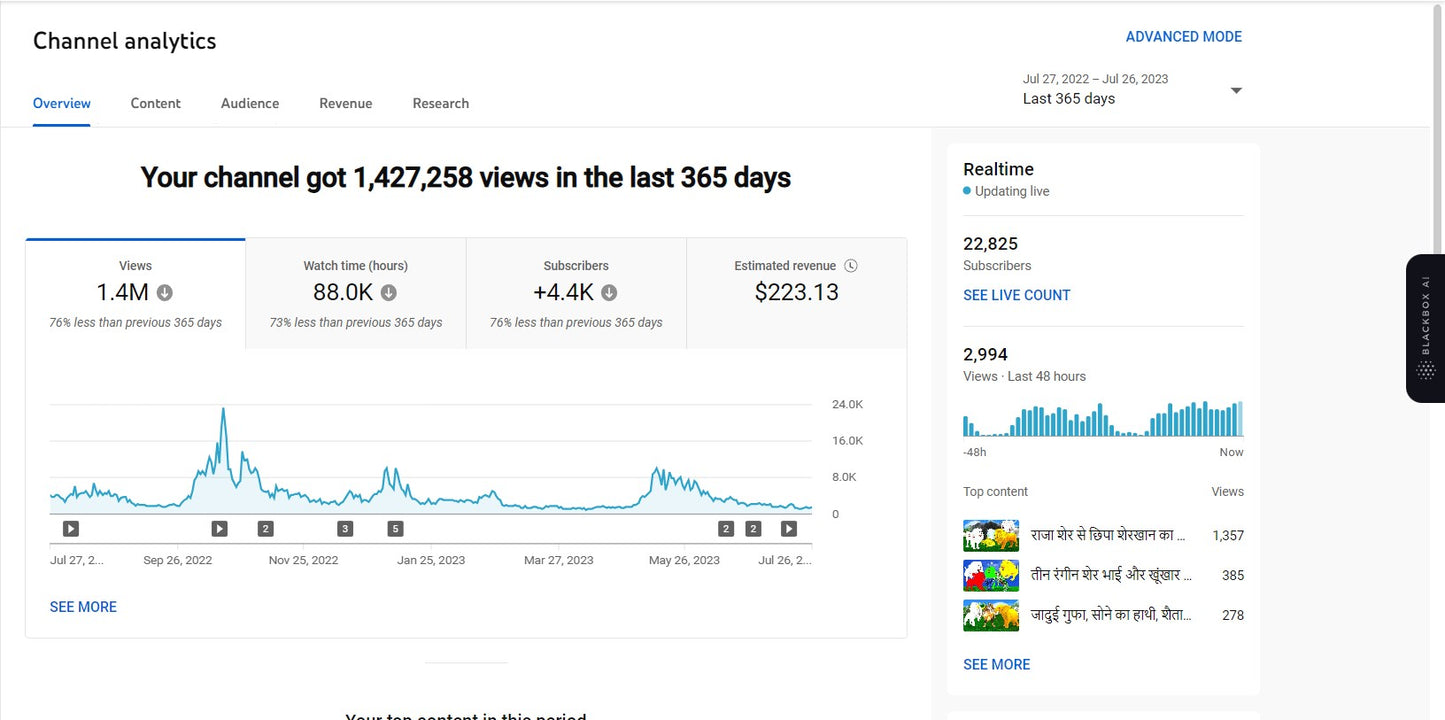This screenshot has height=720, width=1445.
Task: Select the Watch time (hours) metric card
Action: tap(355, 292)
